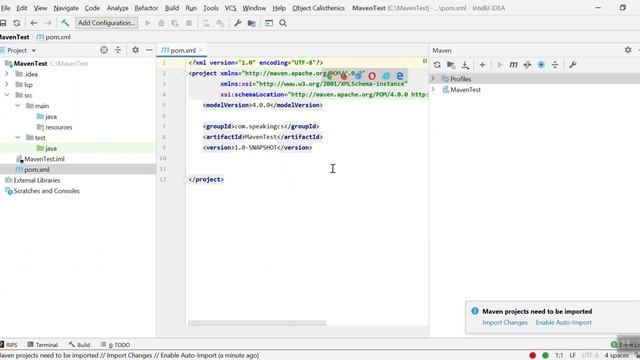The height and width of the screenshot is (360, 640).
Task: Close the pom.xml editor tab
Action: [200, 50]
